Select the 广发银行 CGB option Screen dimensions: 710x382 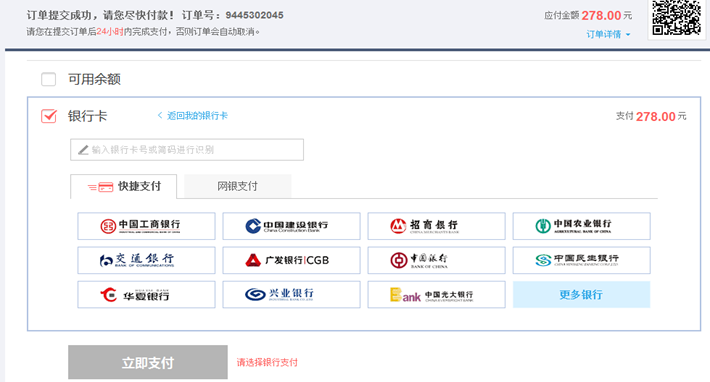coord(291,260)
